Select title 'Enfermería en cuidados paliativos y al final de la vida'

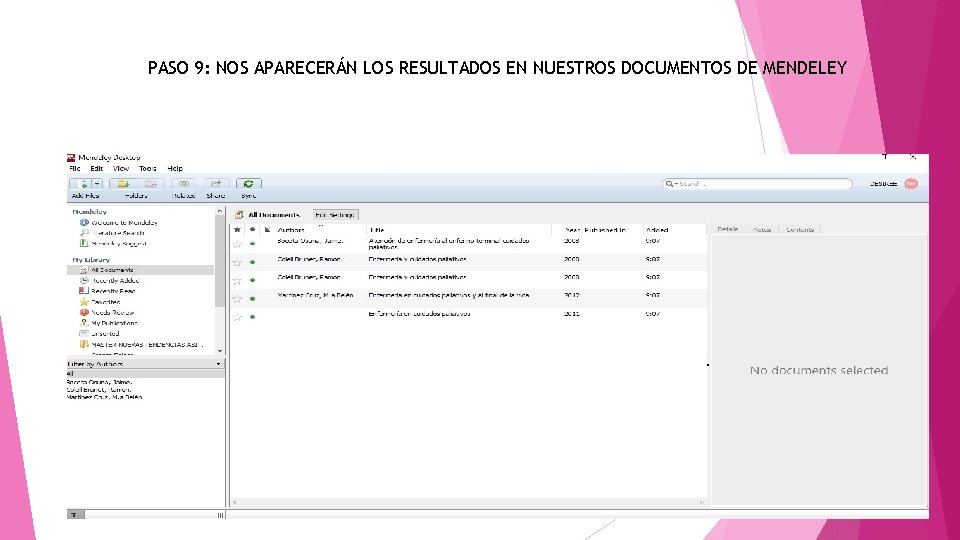coord(449,295)
